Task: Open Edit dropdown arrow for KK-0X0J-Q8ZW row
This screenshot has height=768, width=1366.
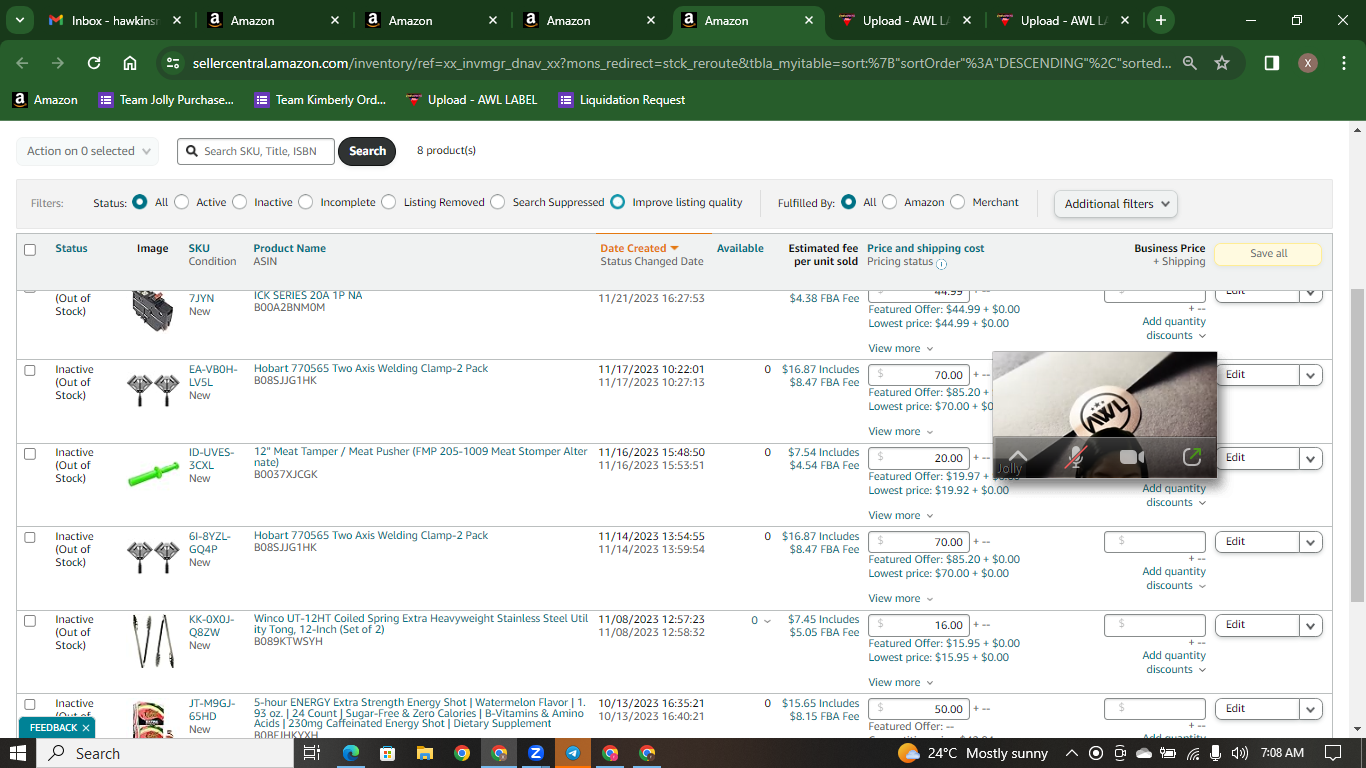Action: pyautogui.click(x=1311, y=625)
